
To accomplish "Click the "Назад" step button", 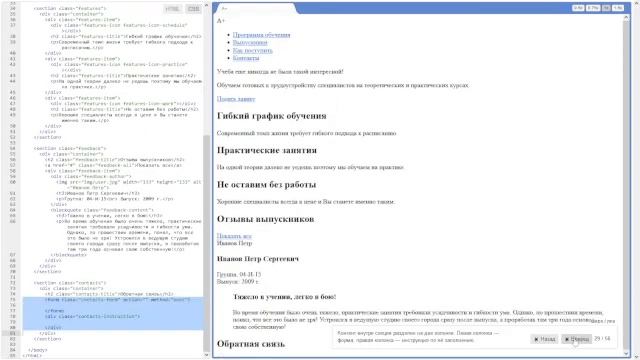I will 544,339.
